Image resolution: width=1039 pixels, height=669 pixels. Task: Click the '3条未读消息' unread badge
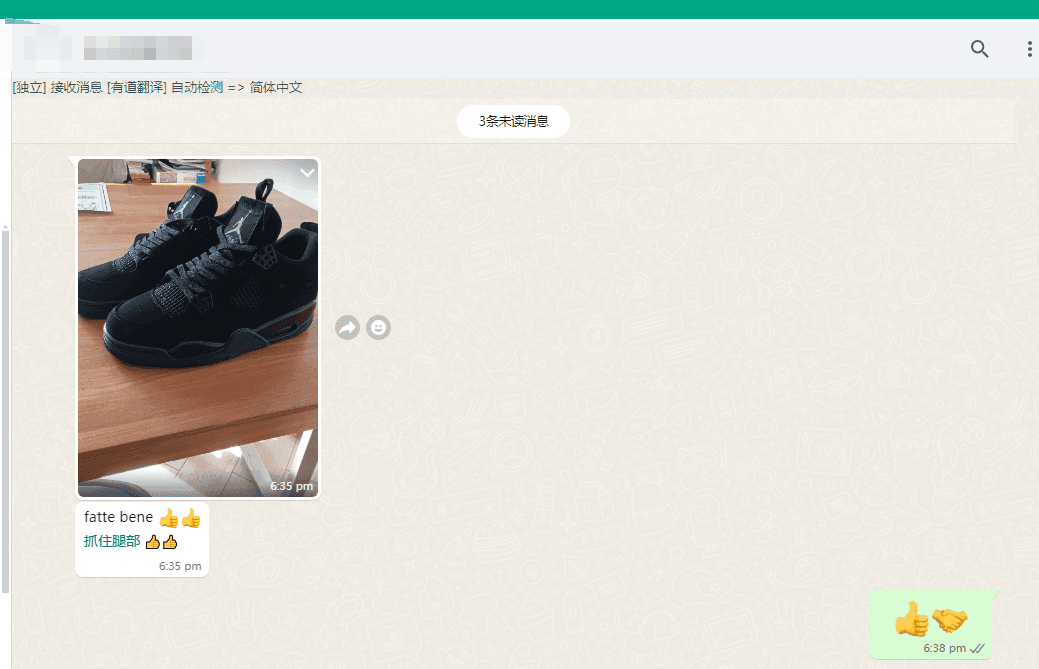tap(513, 121)
